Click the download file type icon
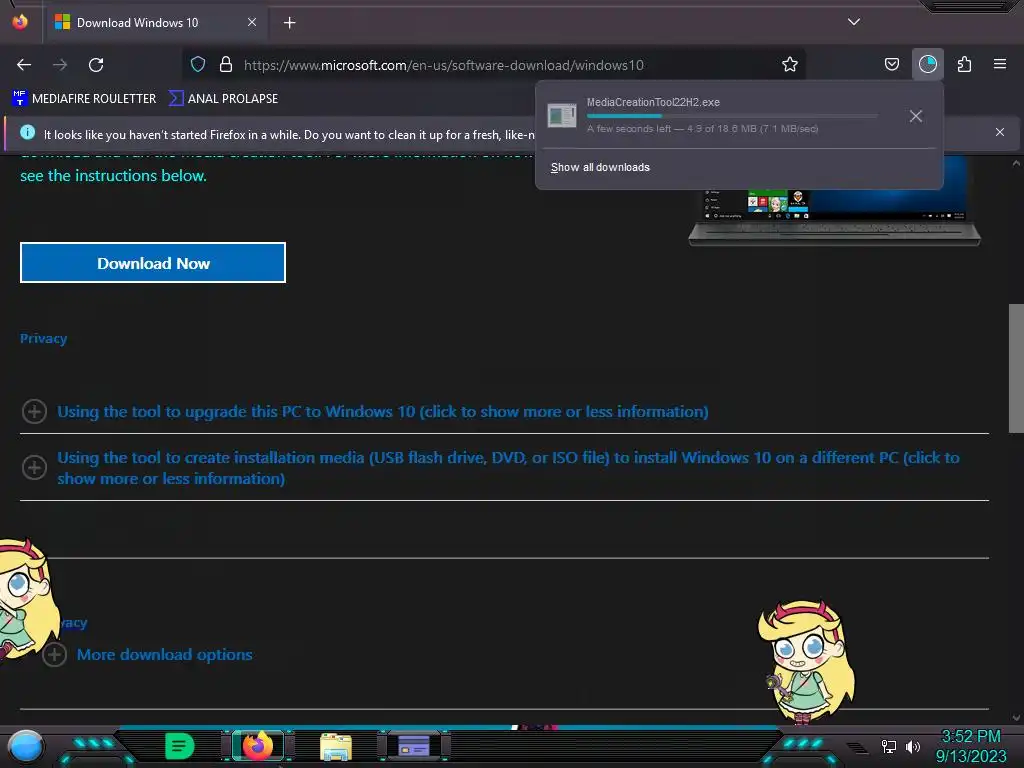The image size is (1024, 768). point(562,116)
